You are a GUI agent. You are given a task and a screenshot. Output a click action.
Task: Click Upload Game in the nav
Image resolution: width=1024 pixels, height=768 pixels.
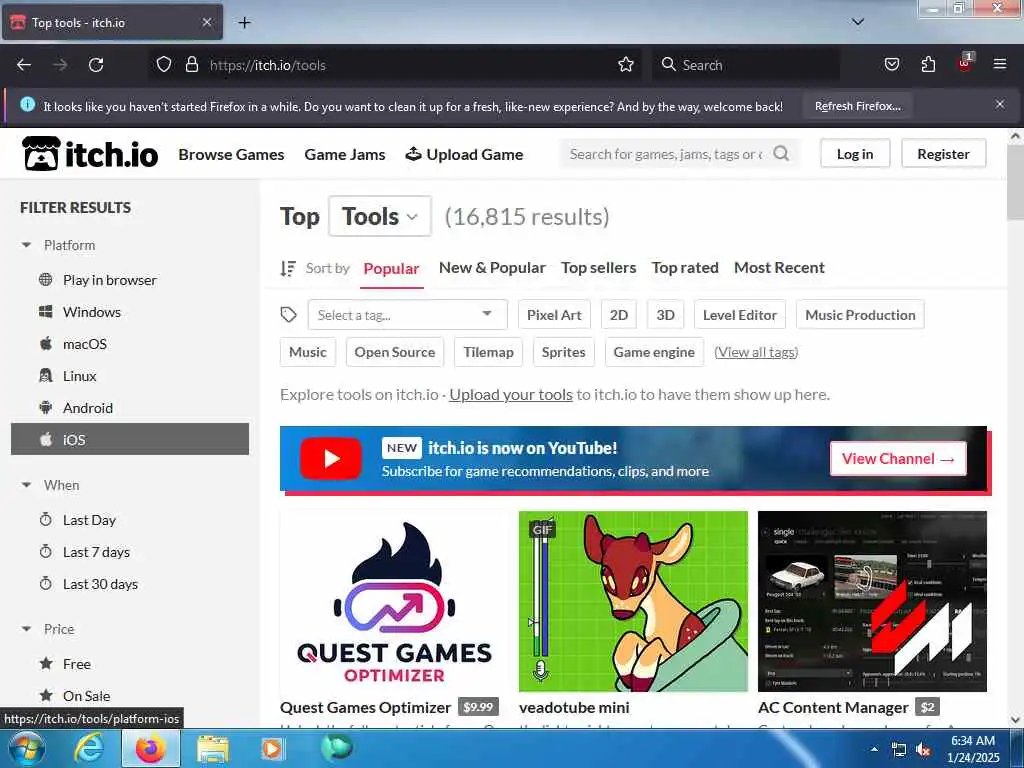(x=464, y=155)
